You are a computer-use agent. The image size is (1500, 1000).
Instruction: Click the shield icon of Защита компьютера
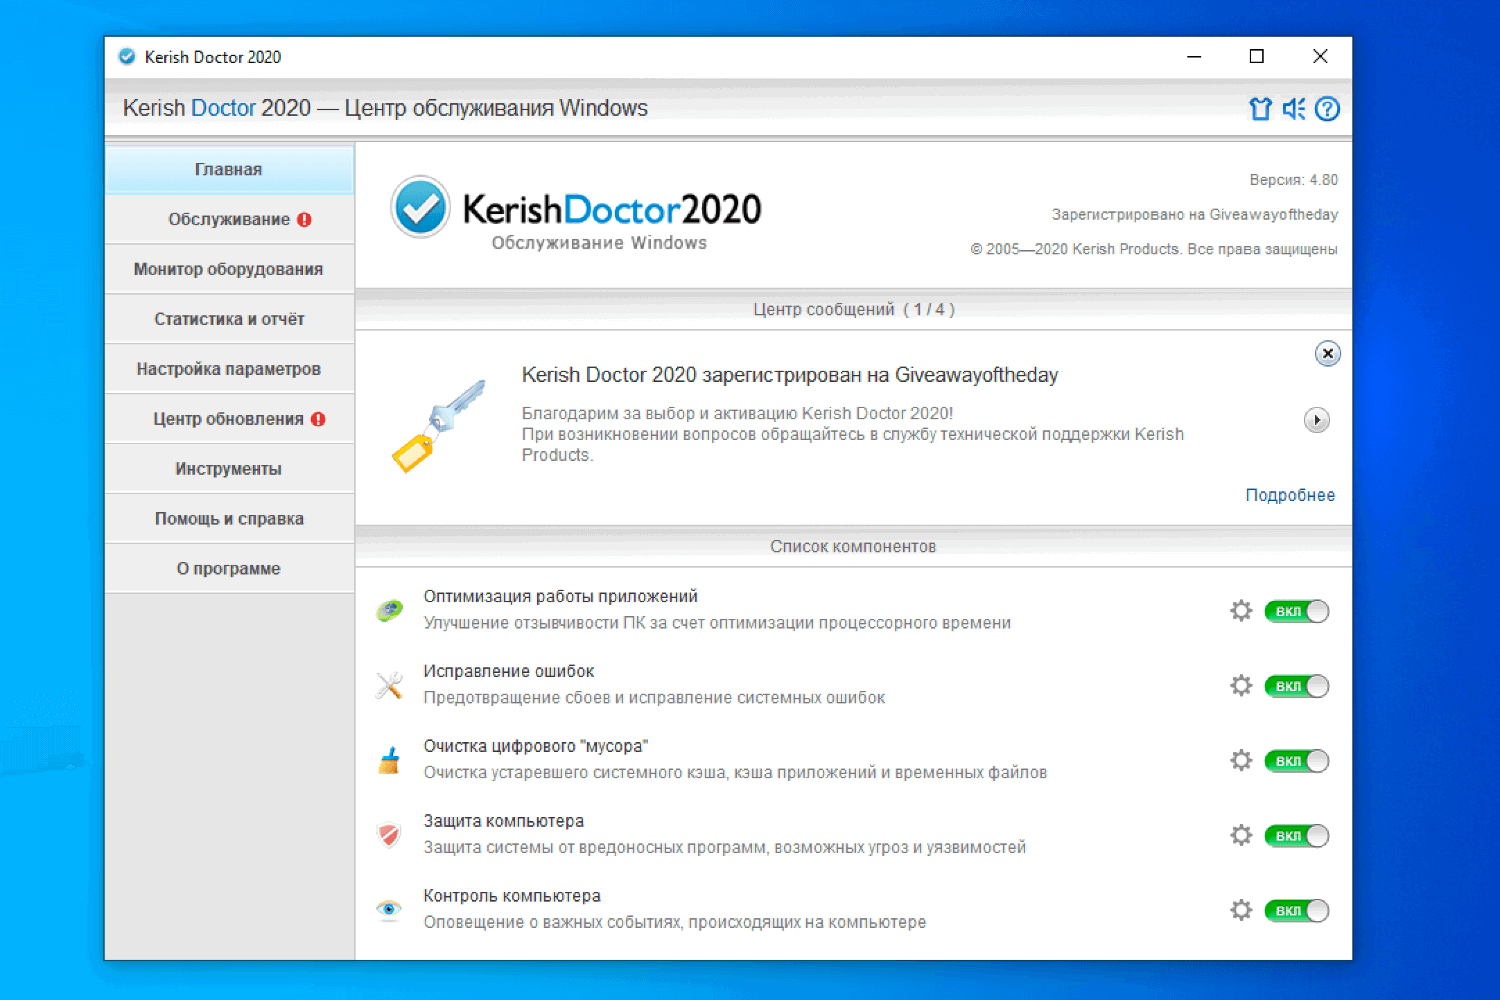[x=389, y=834]
